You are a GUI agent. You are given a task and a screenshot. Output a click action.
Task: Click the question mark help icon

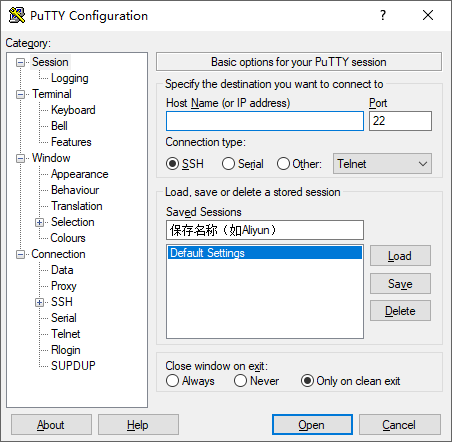click(383, 15)
